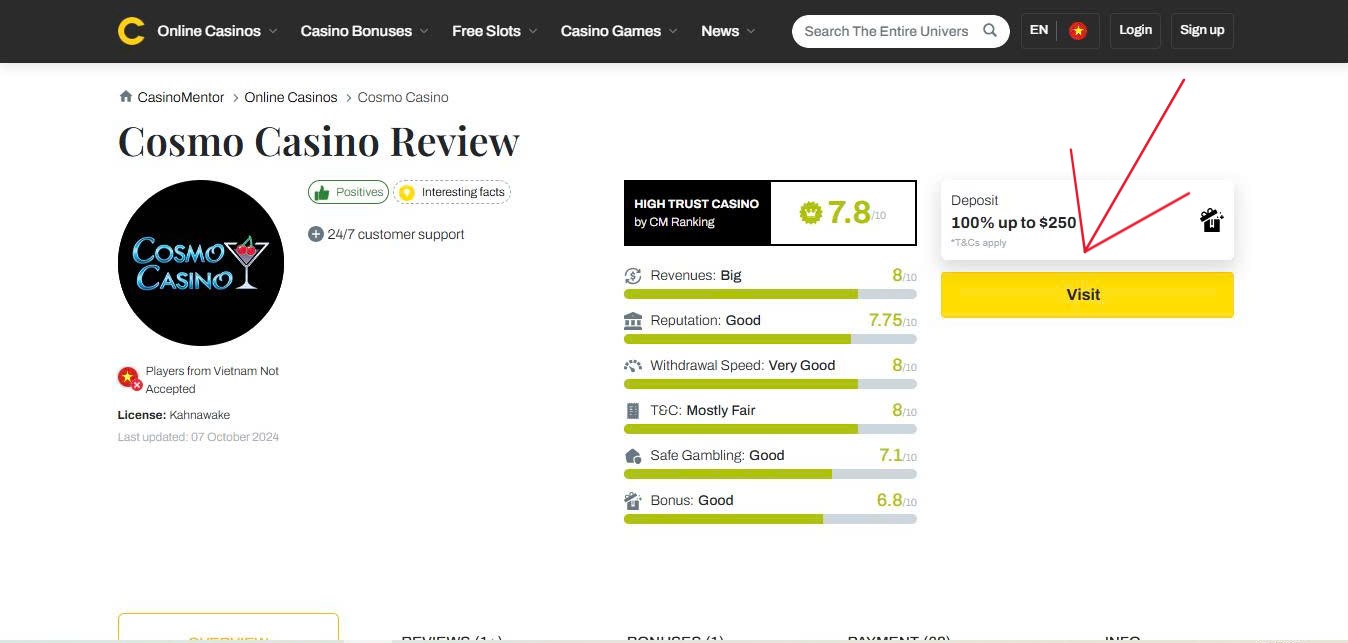Open the Casino Games dropdown
The width and height of the screenshot is (1348, 643).
[619, 31]
